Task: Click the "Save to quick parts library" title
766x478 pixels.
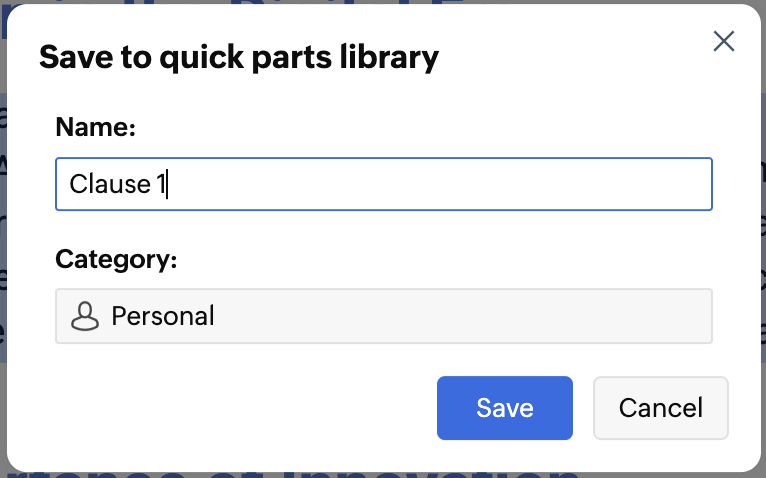Action: [x=239, y=57]
